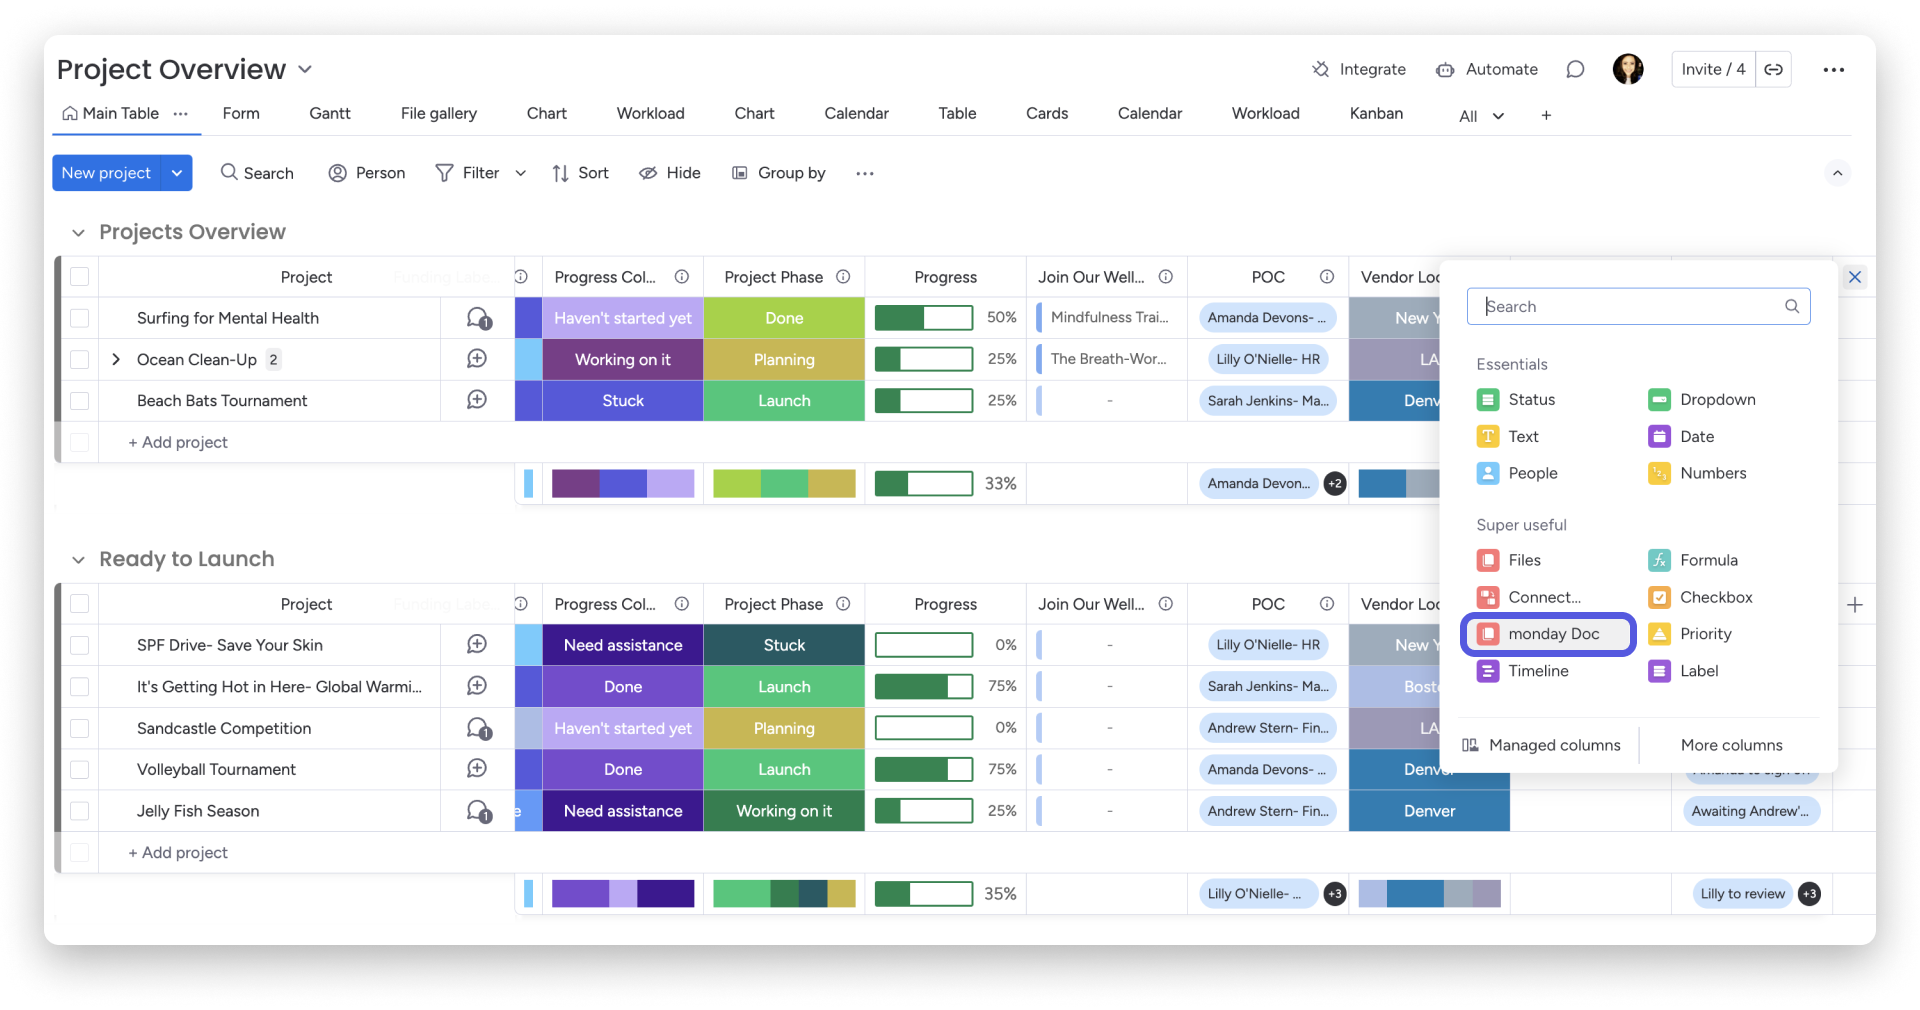Check the Jelly Fish Season row checkbox
This screenshot has width=1920, height=1010.
80,811
